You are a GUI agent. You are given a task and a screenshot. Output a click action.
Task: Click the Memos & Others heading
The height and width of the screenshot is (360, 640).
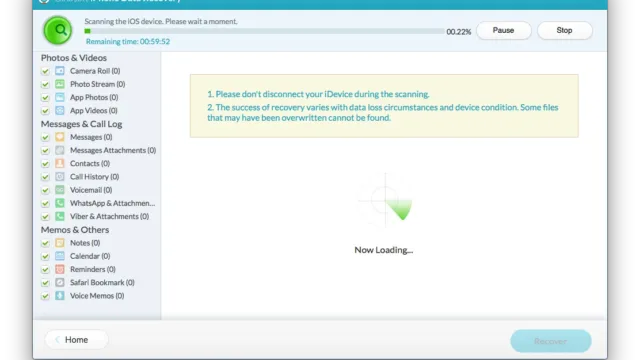pyautogui.click(x=75, y=230)
